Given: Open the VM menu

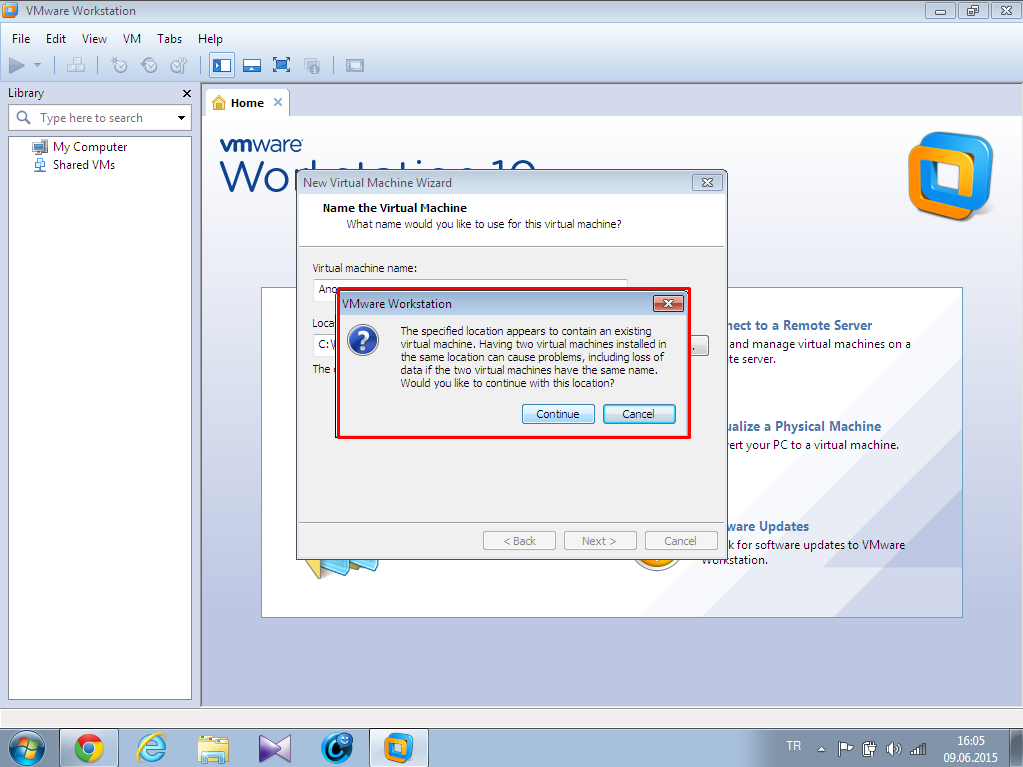Looking at the screenshot, I should (x=132, y=38).
